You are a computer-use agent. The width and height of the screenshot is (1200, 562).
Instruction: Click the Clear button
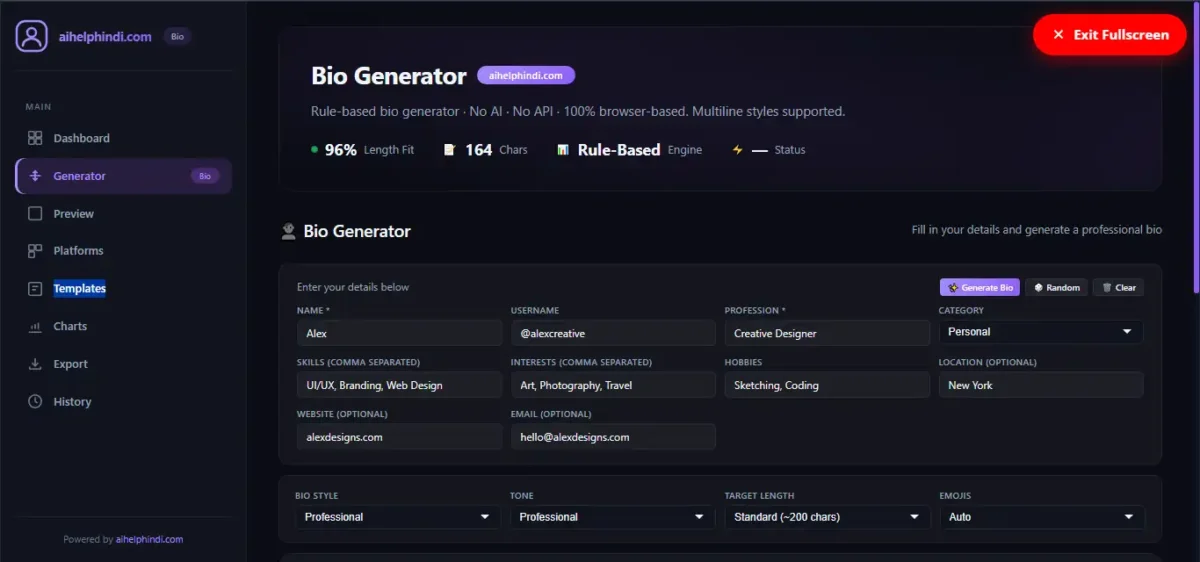(1118, 287)
